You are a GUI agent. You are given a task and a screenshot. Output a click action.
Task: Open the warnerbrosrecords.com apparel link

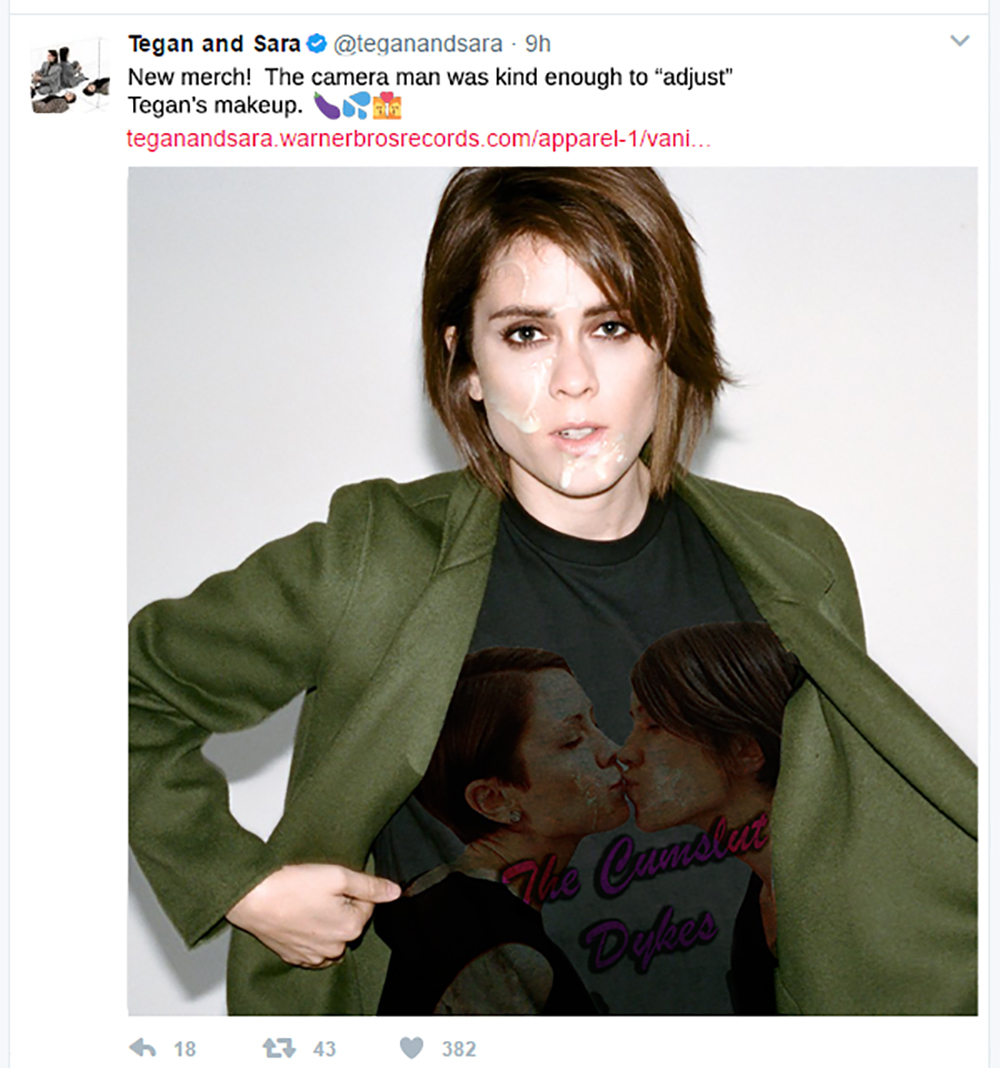419,138
